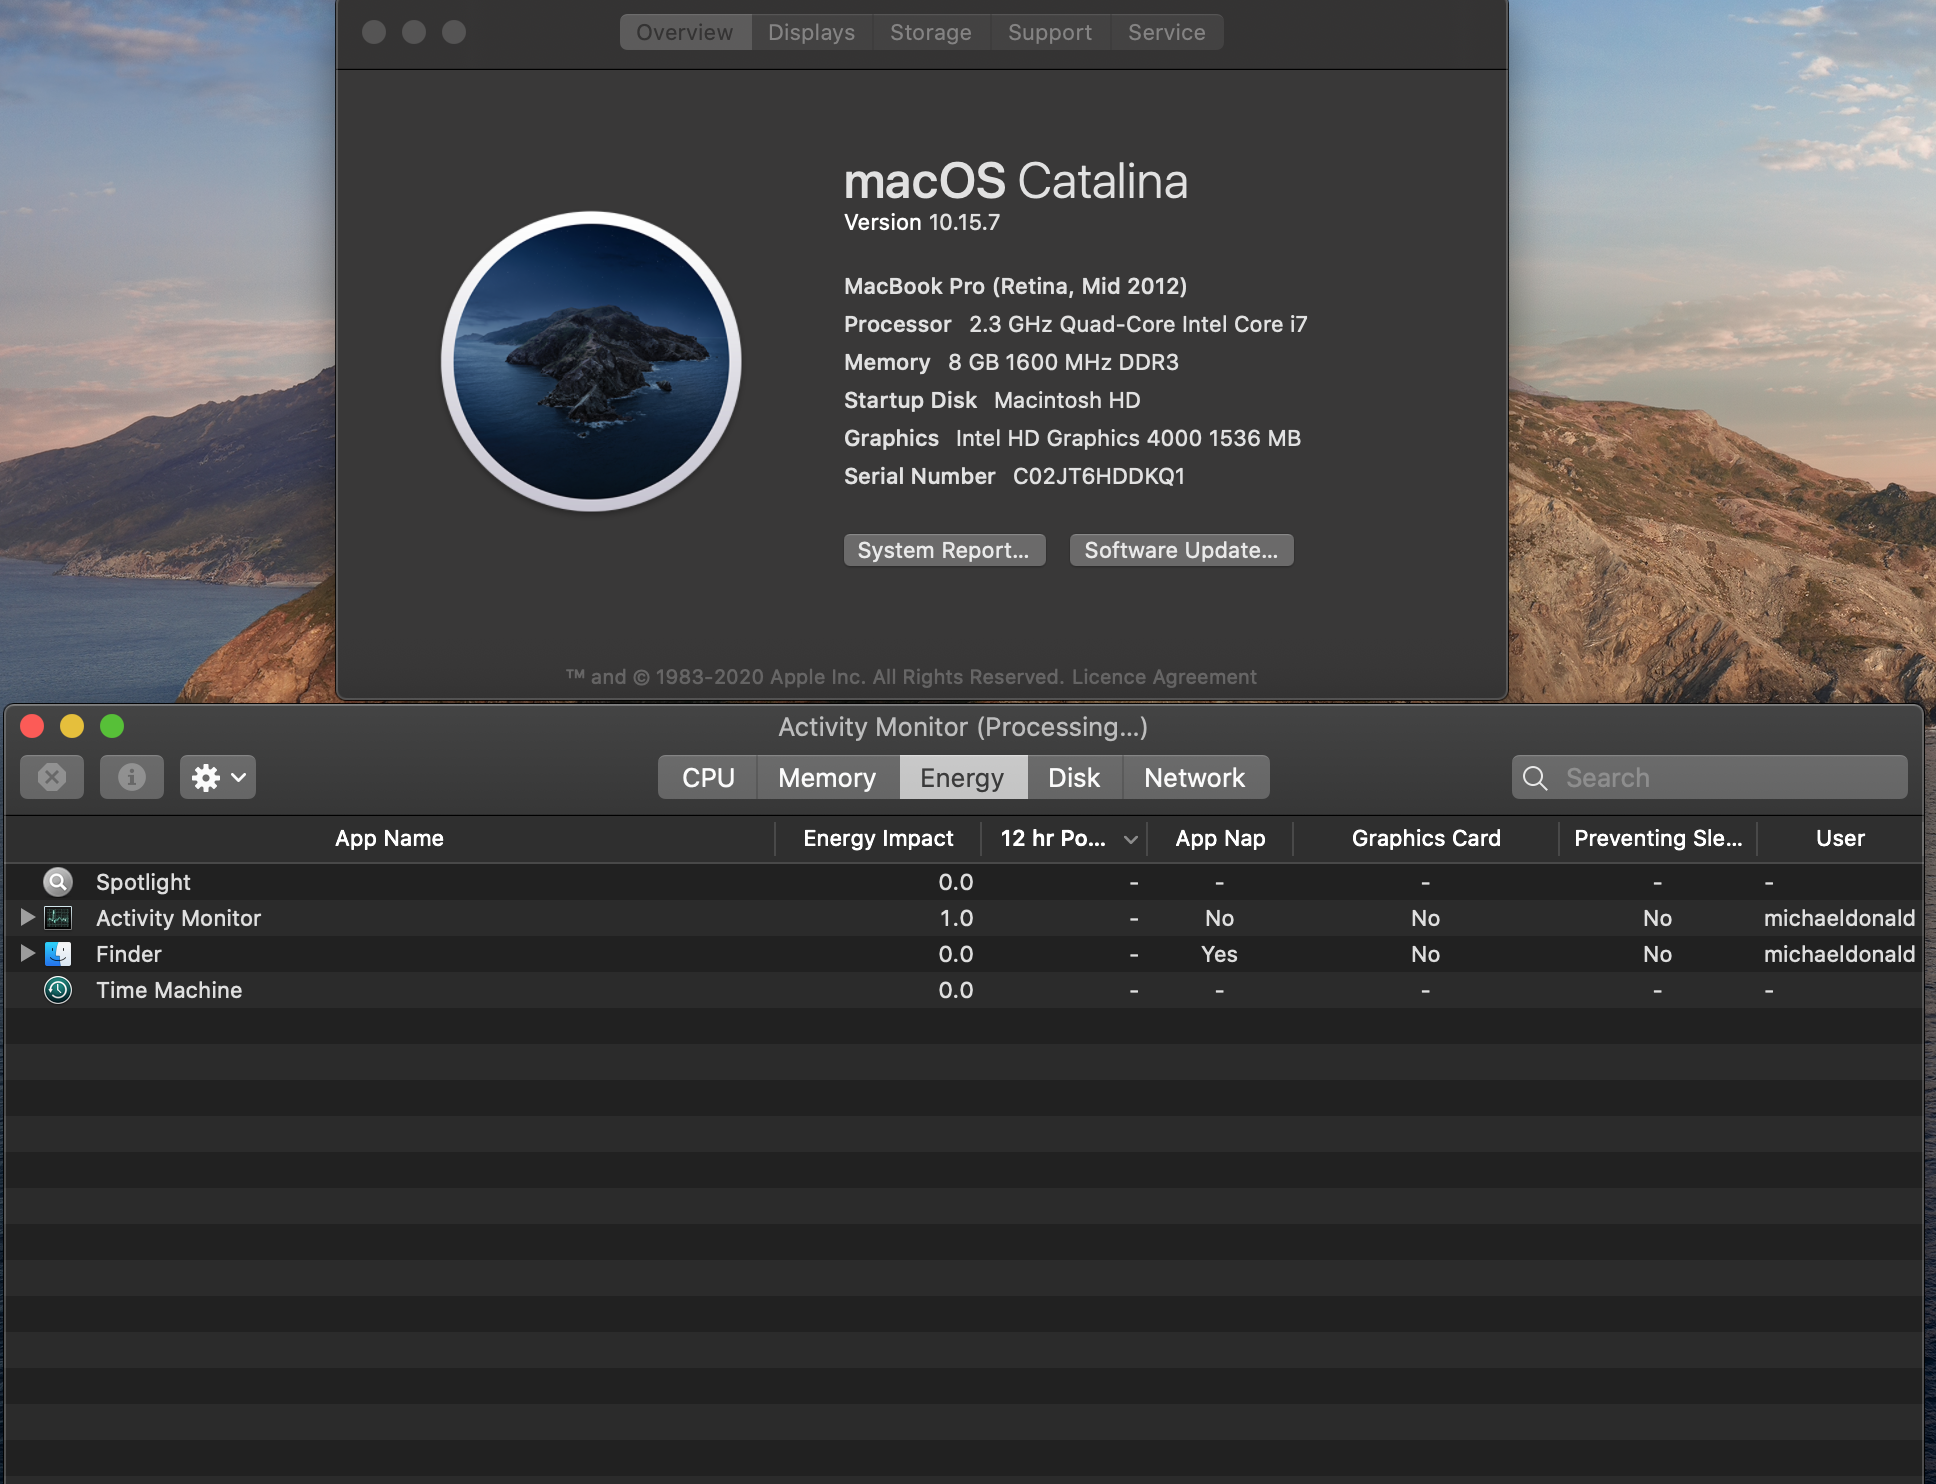The image size is (1936, 1484).
Task: Sort by the Energy Impact column header
Action: click(x=878, y=839)
